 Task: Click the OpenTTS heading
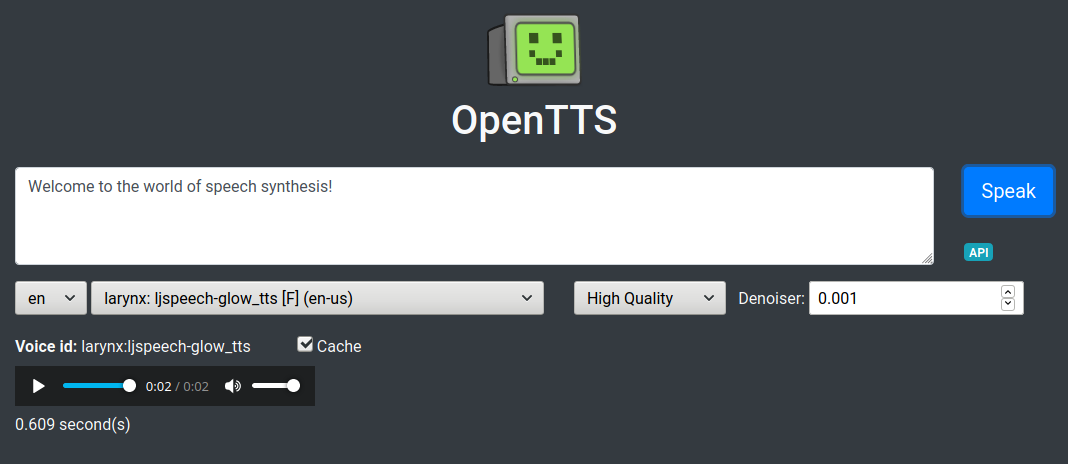pyautogui.click(x=534, y=121)
